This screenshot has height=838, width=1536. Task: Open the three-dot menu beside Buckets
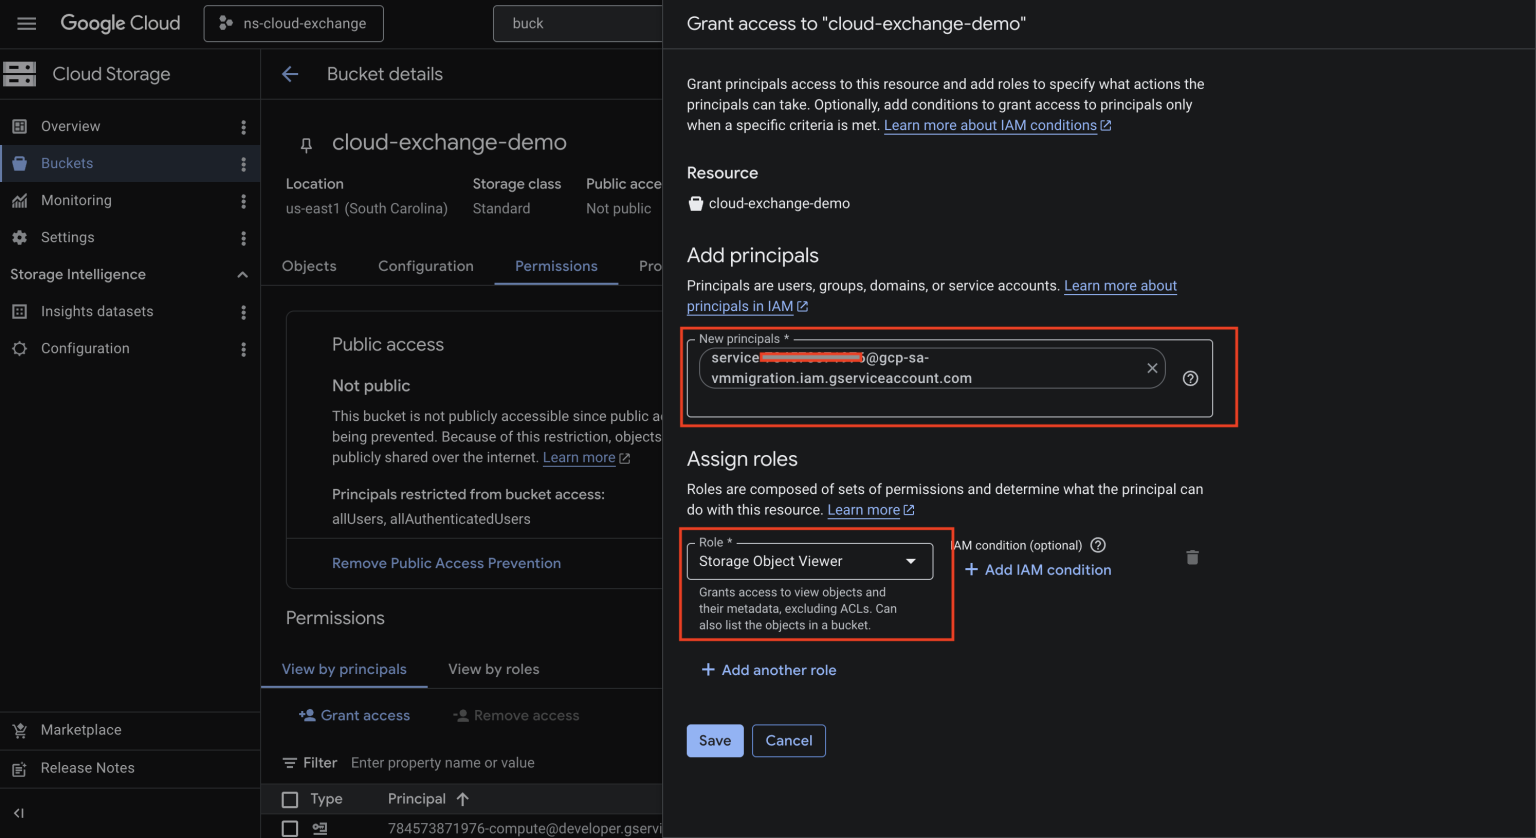(243, 164)
